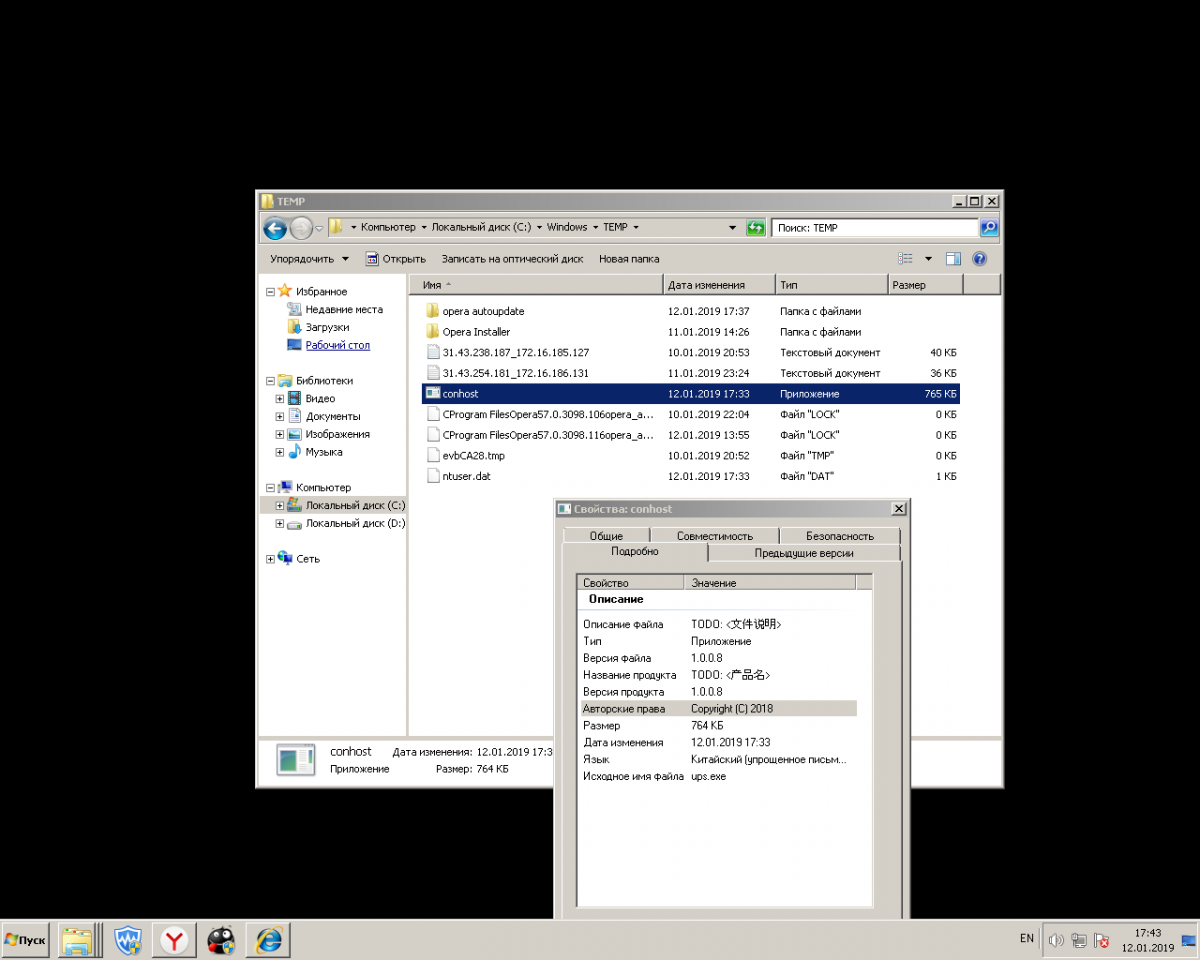The height and width of the screenshot is (960, 1200).
Task: Select the Рабочий стол favorites link
Action: [x=337, y=345]
